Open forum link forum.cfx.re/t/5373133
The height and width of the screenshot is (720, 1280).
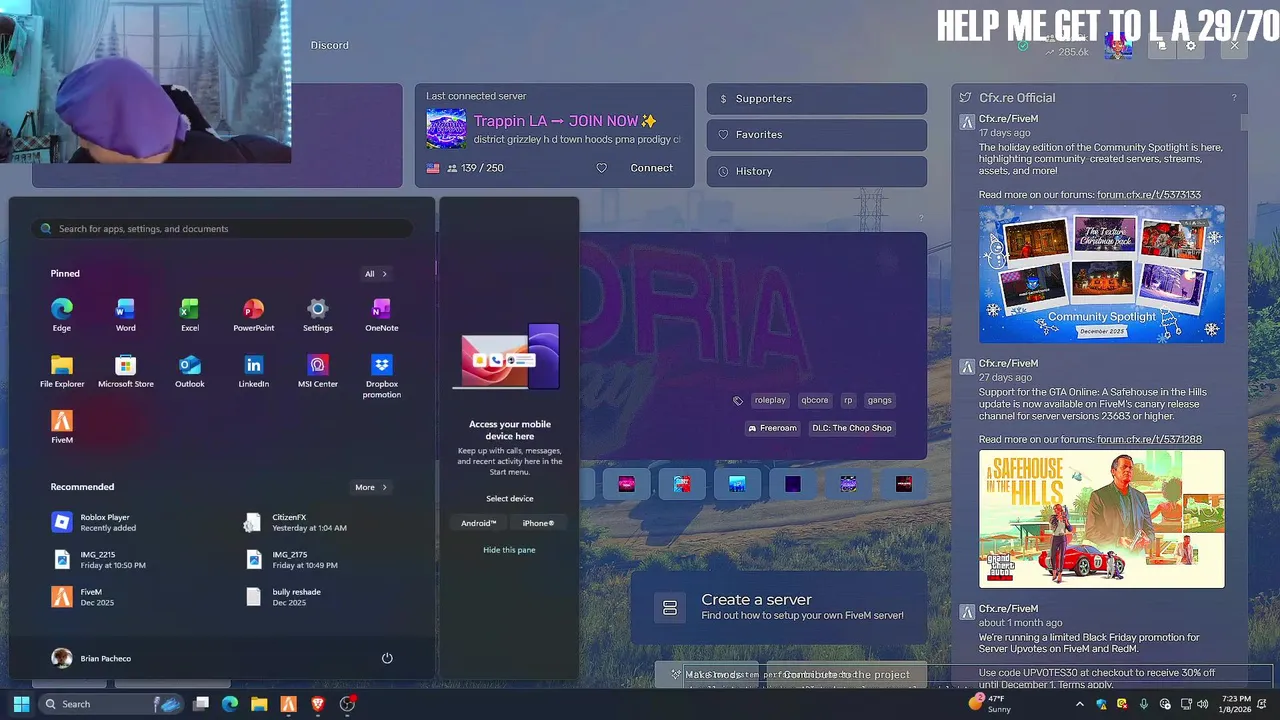click(1149, 195)
